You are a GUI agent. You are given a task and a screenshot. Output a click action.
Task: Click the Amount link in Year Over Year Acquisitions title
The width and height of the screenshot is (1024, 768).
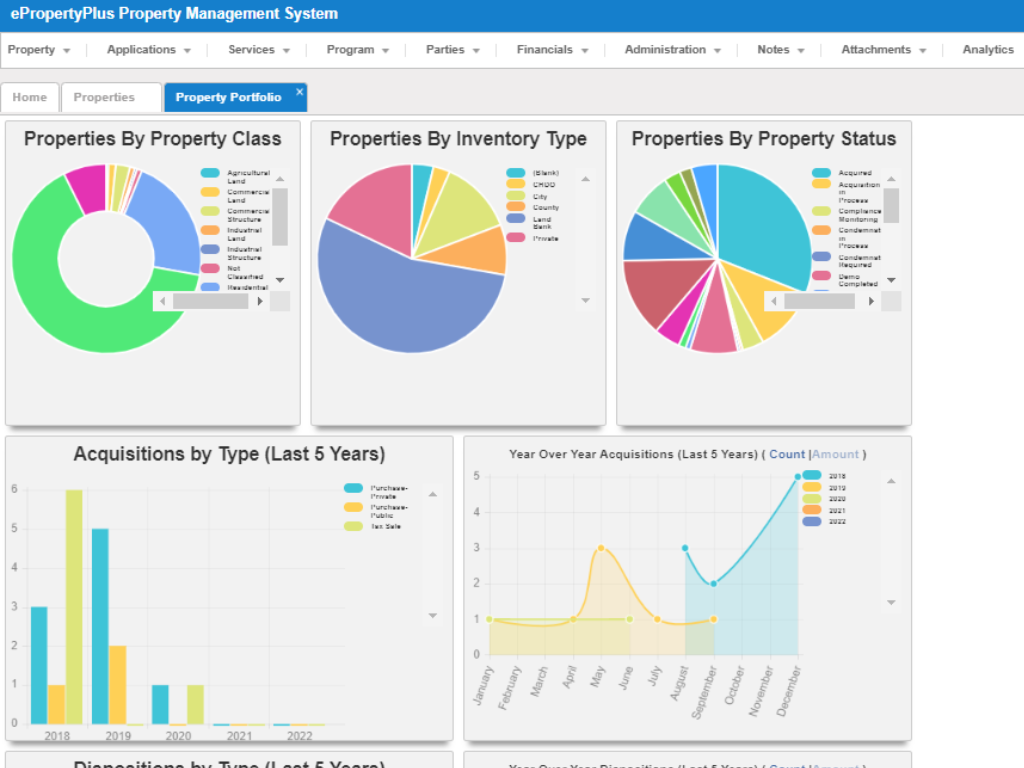point(836,454)
